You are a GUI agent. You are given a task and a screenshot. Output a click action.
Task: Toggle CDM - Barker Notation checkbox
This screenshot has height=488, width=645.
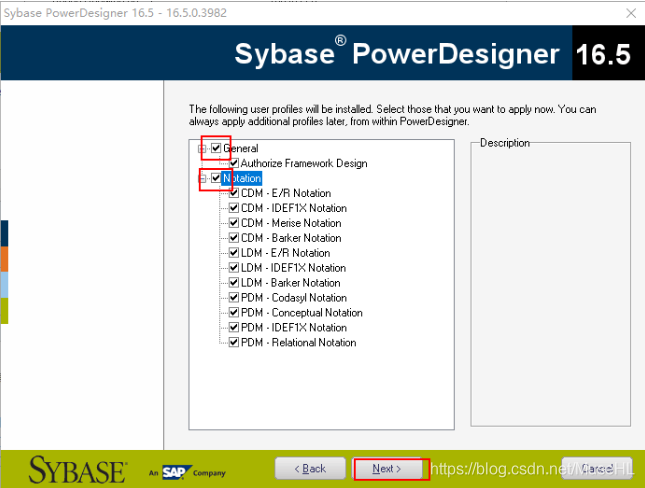coord(234,238)
